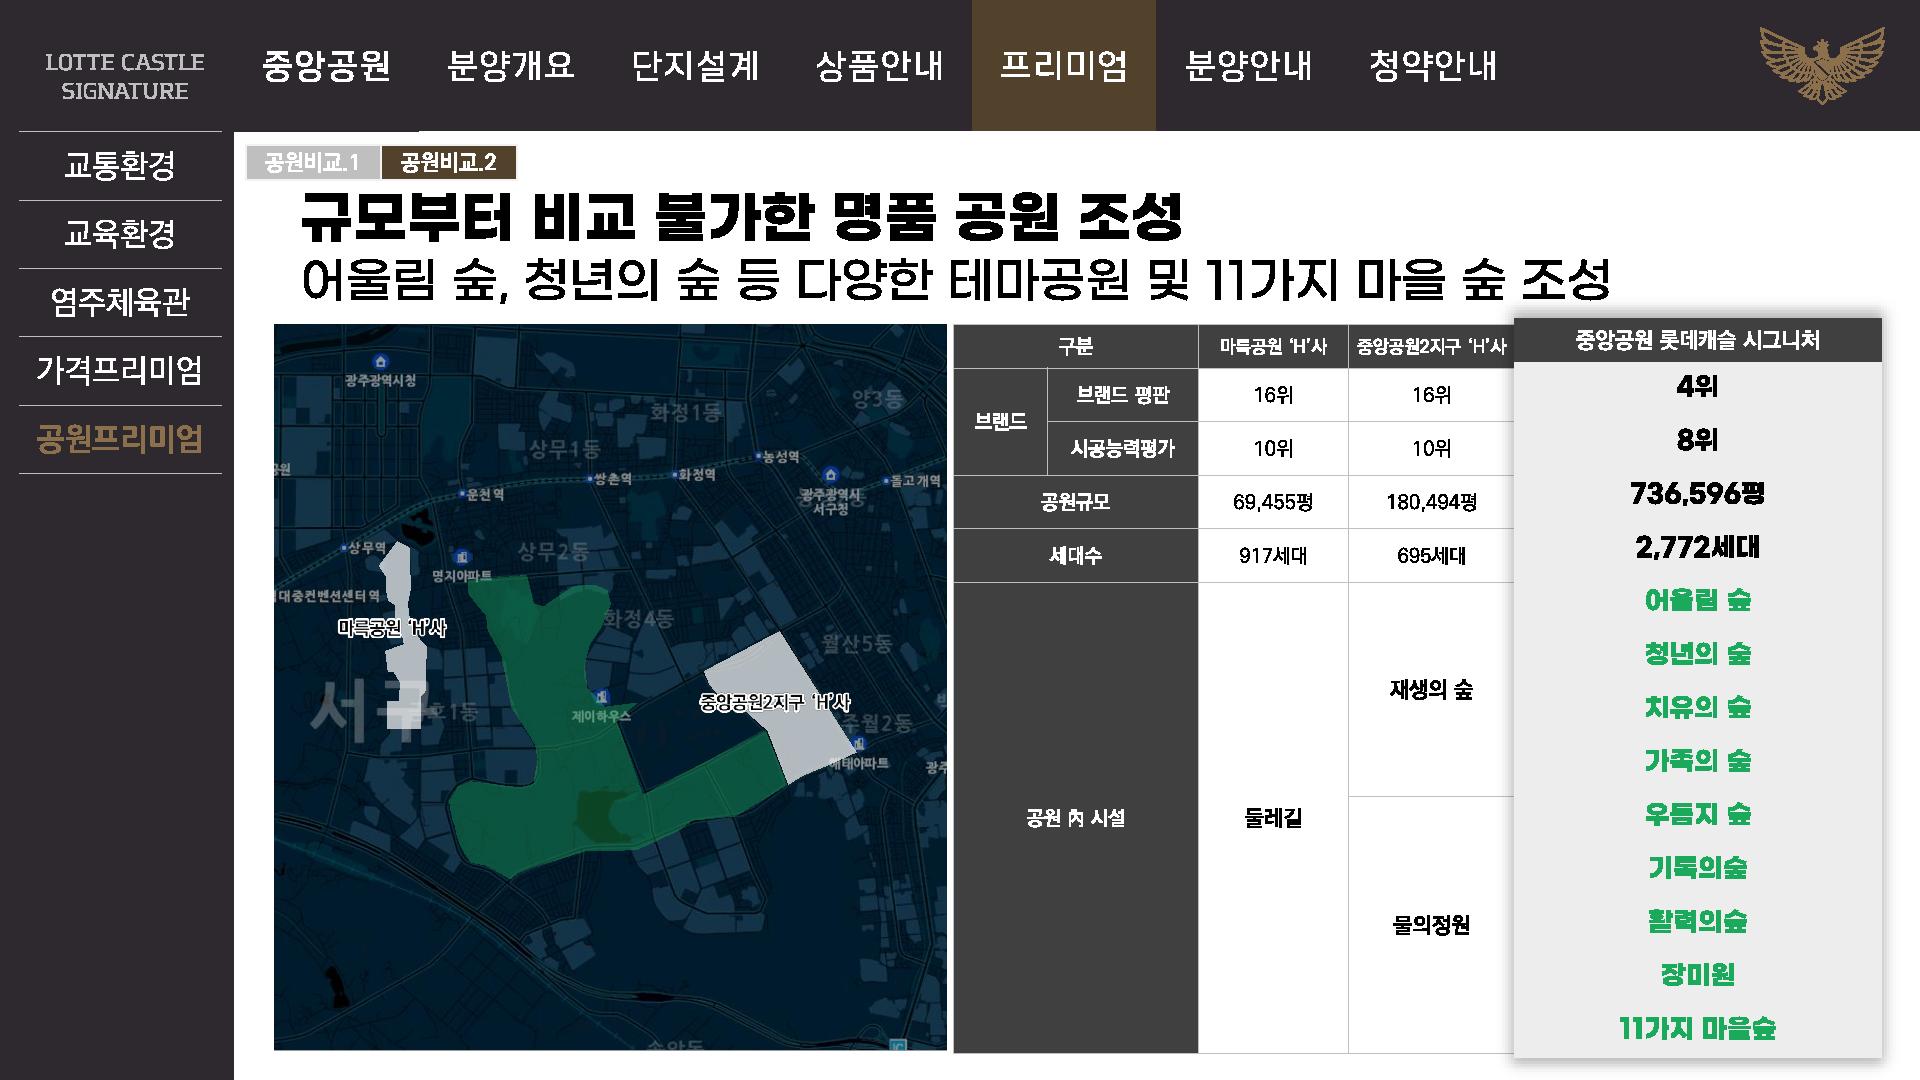Click the 운천역 station label on map
The image size is (1920, 1080).
tap(485, 494)
